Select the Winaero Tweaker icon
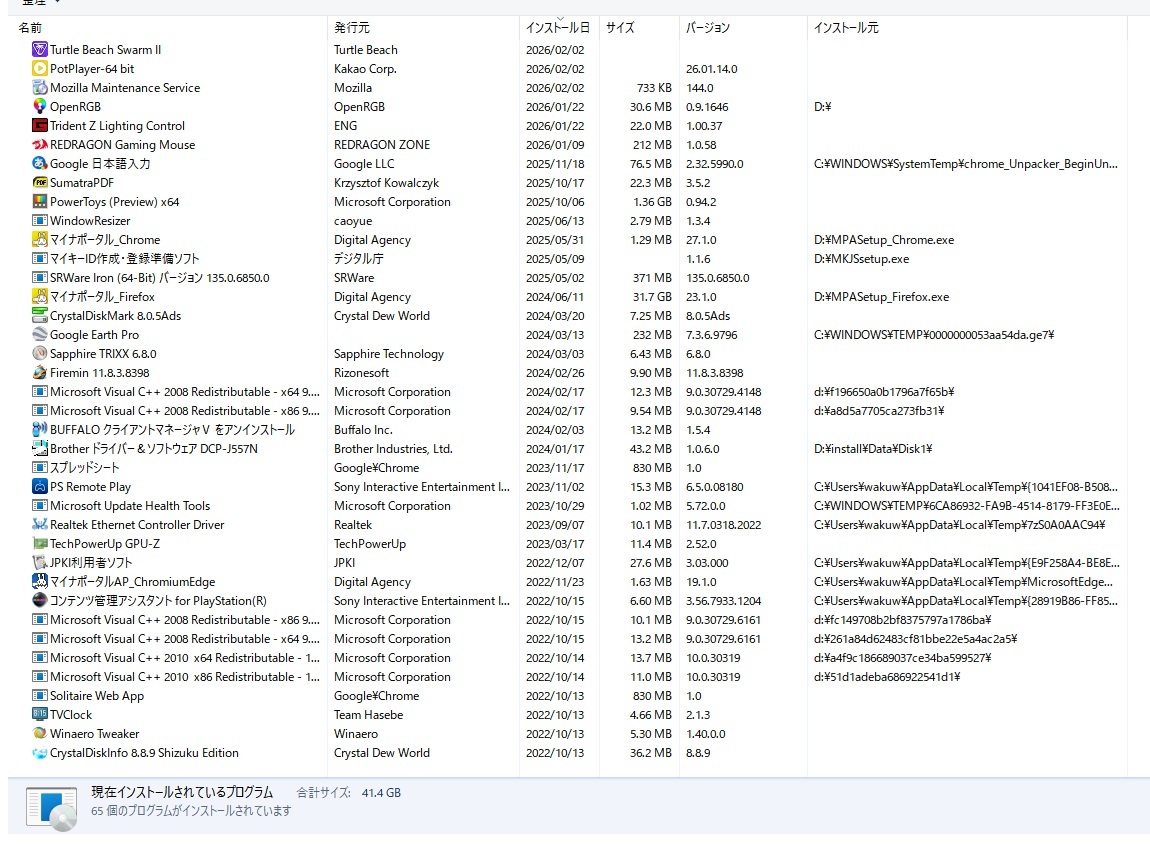Screen dimensions: 1150x861 [40, 734]
